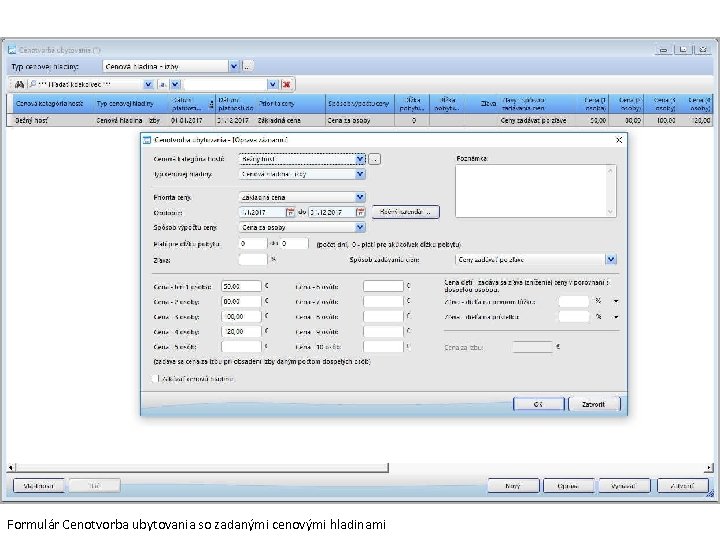Expand the Spôsob výpočtu ceny dropdown
The width and height of the screenshot is (720, 540).
(x=360, y=227)
